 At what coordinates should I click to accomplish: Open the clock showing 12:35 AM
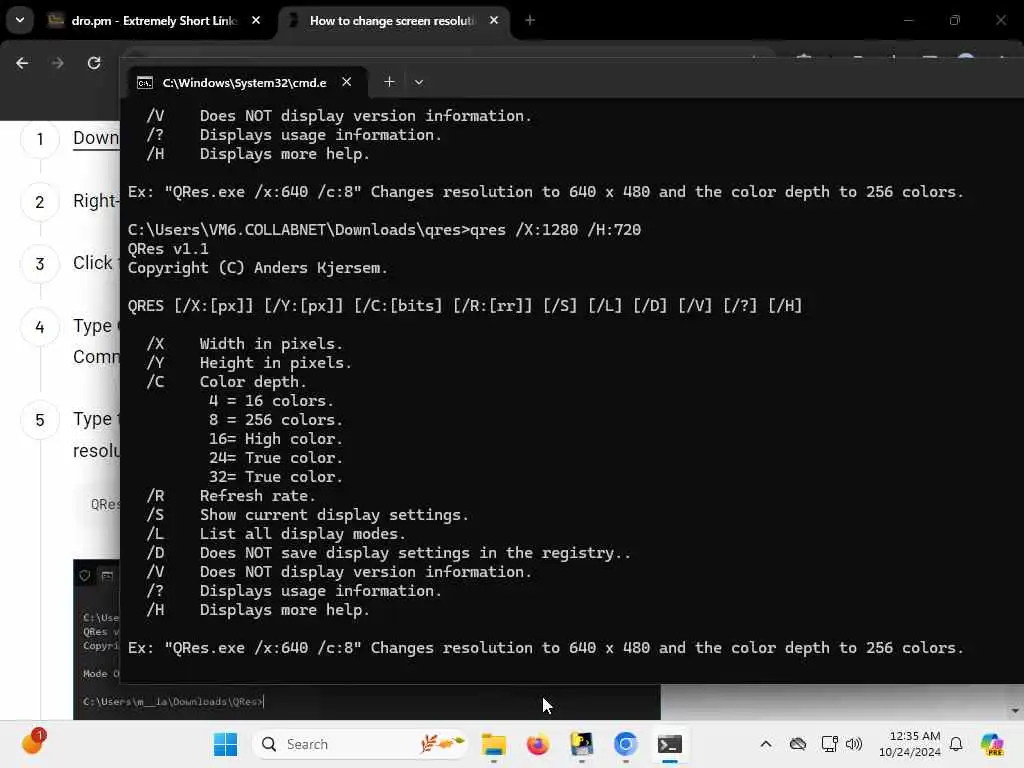[x=909, y=744]
